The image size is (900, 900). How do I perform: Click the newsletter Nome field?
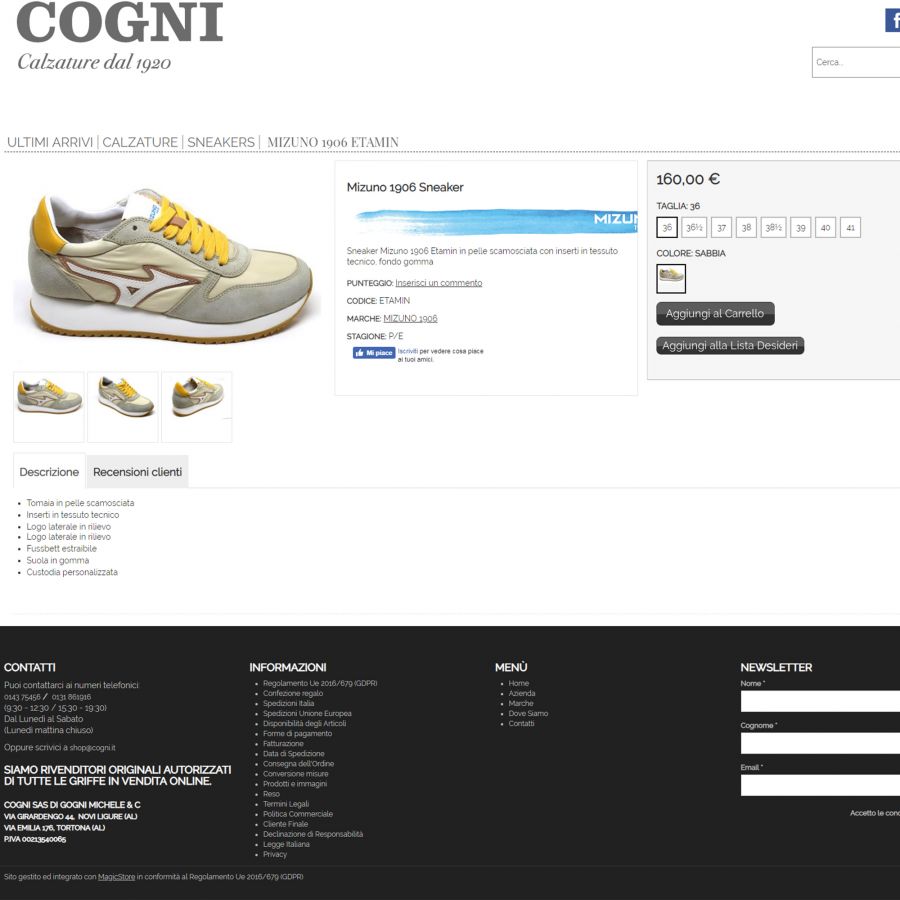(x=820, y=701)
